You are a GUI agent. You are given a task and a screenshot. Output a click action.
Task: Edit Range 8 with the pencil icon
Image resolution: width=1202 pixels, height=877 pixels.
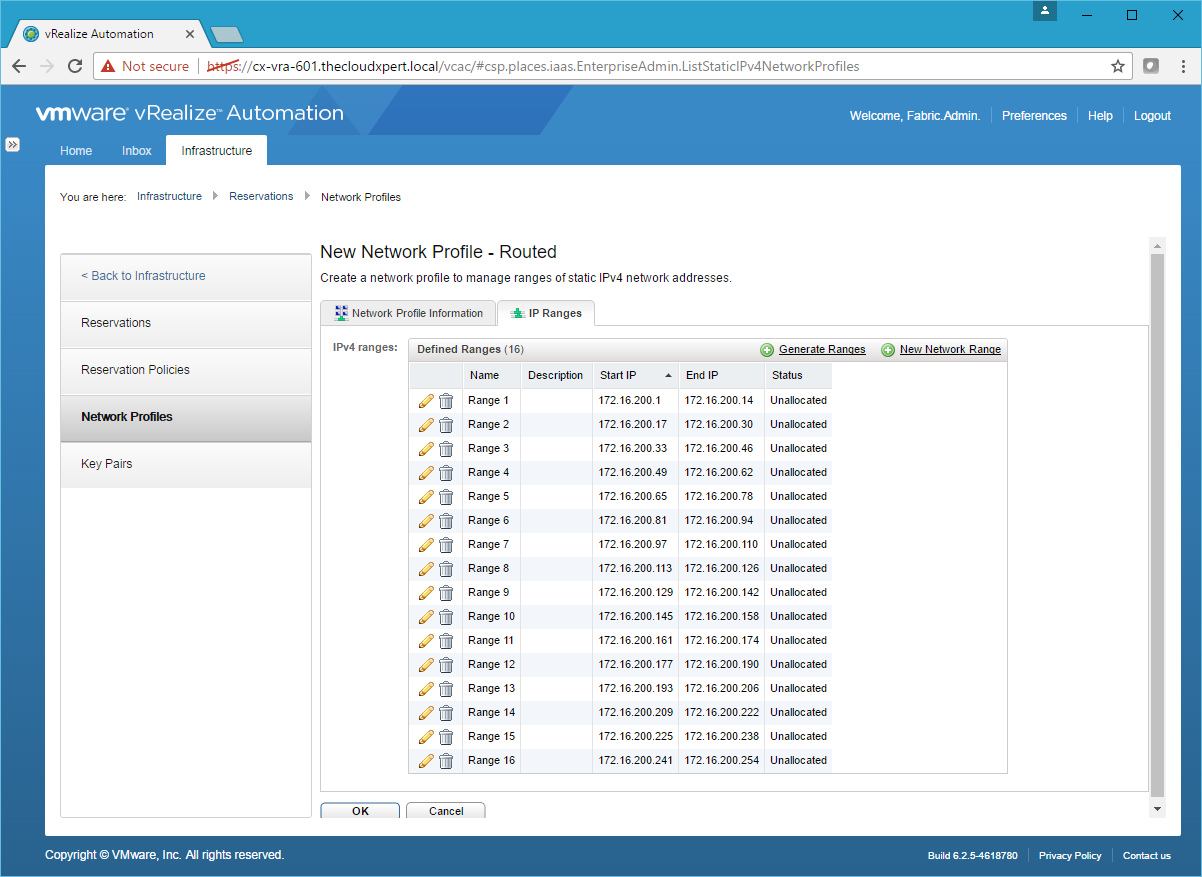tap(426, 569)
